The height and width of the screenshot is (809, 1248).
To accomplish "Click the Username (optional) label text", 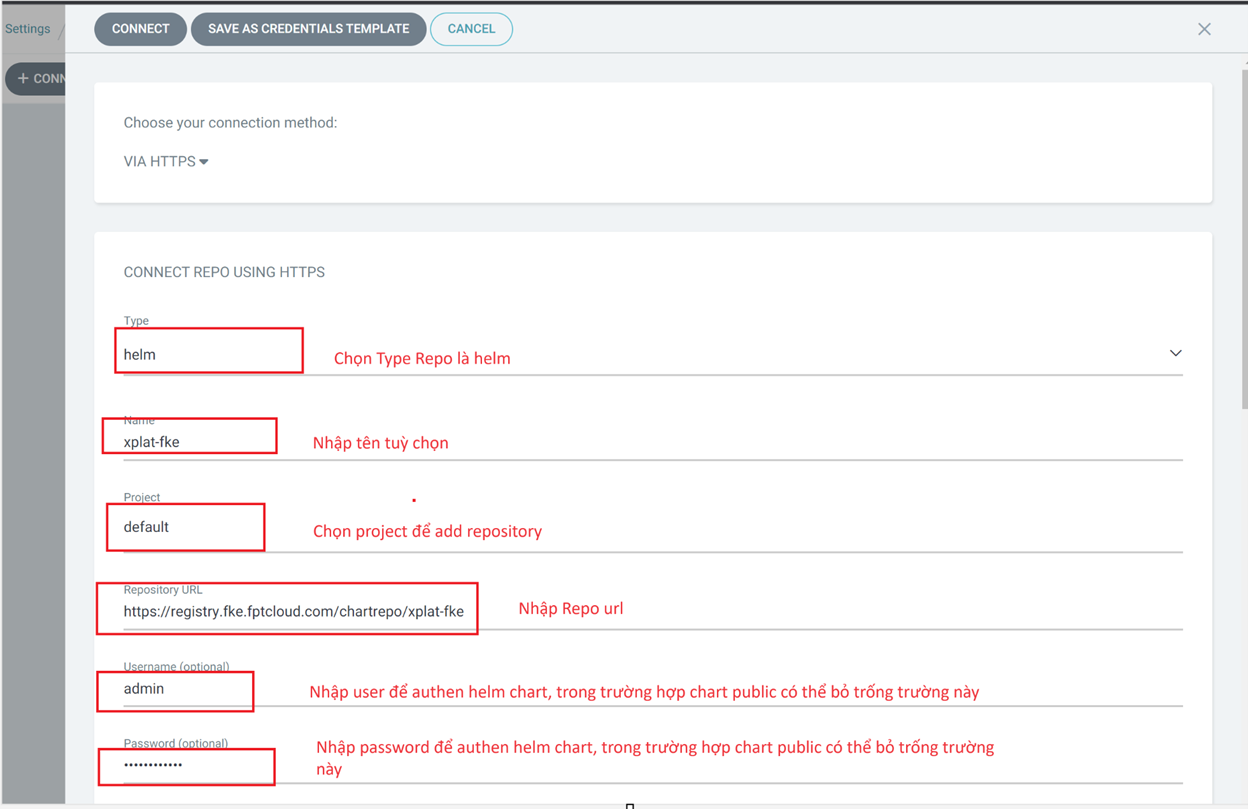I will coord(176,667).
